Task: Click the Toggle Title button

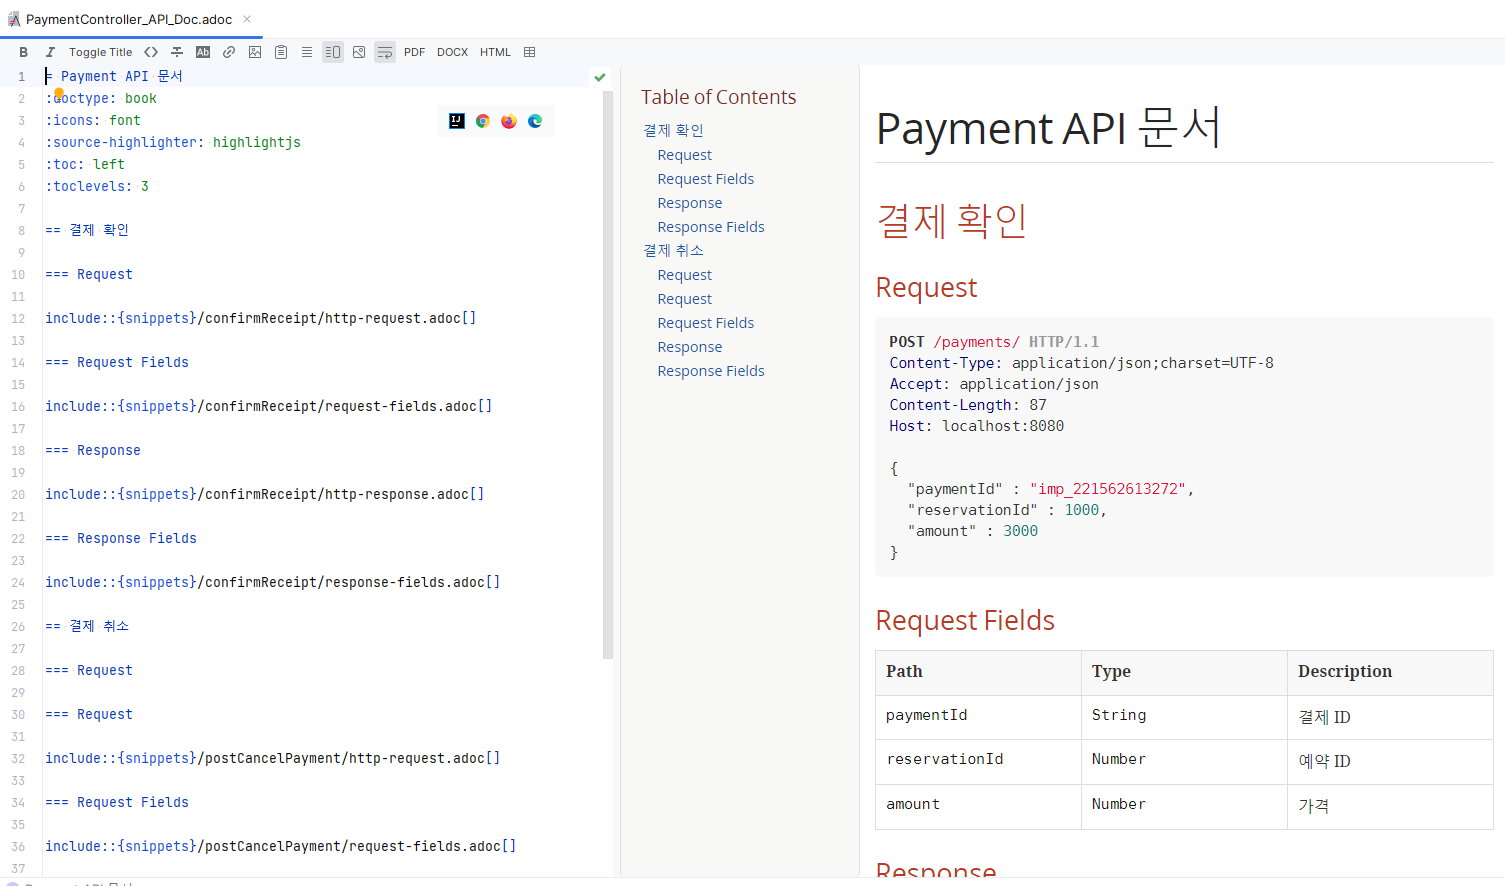Action: point(100,52)
